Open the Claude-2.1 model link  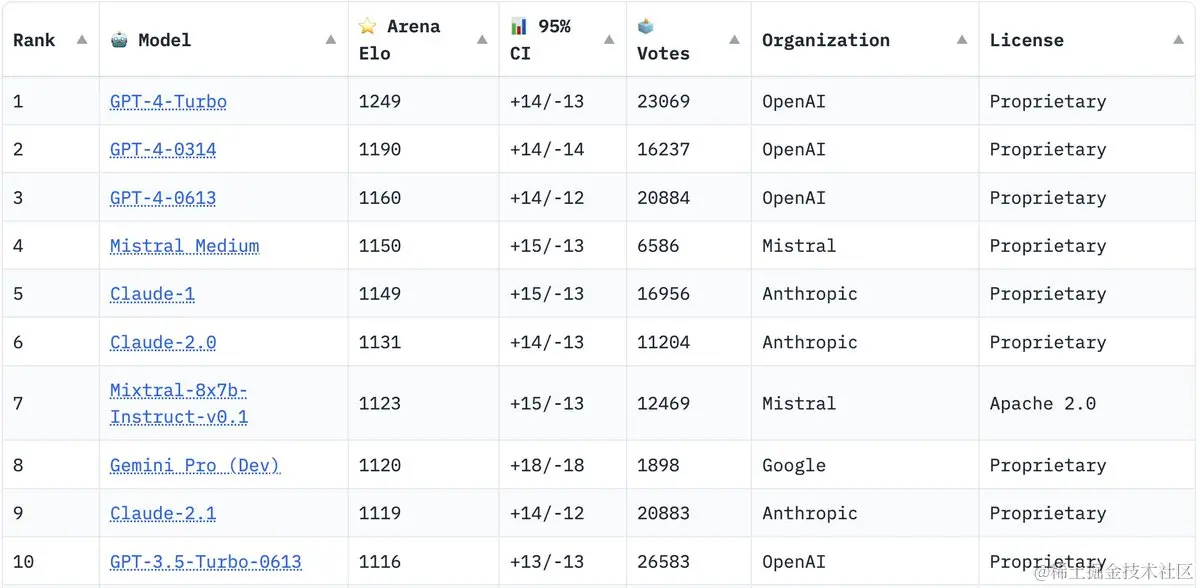tap(163, 513)
